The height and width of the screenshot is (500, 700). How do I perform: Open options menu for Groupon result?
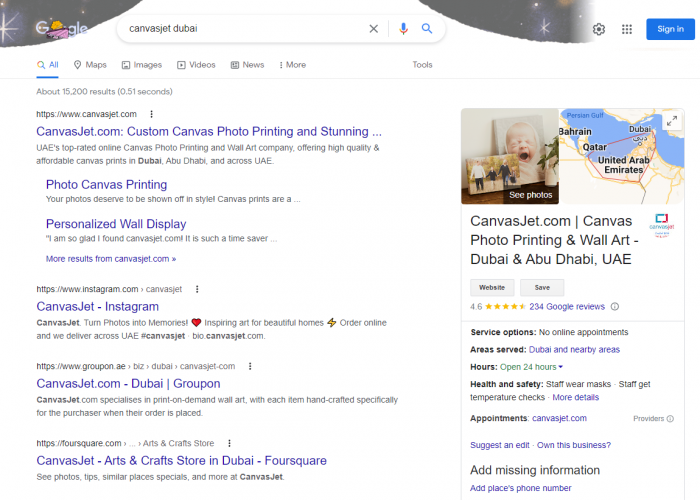coord(250,367)
